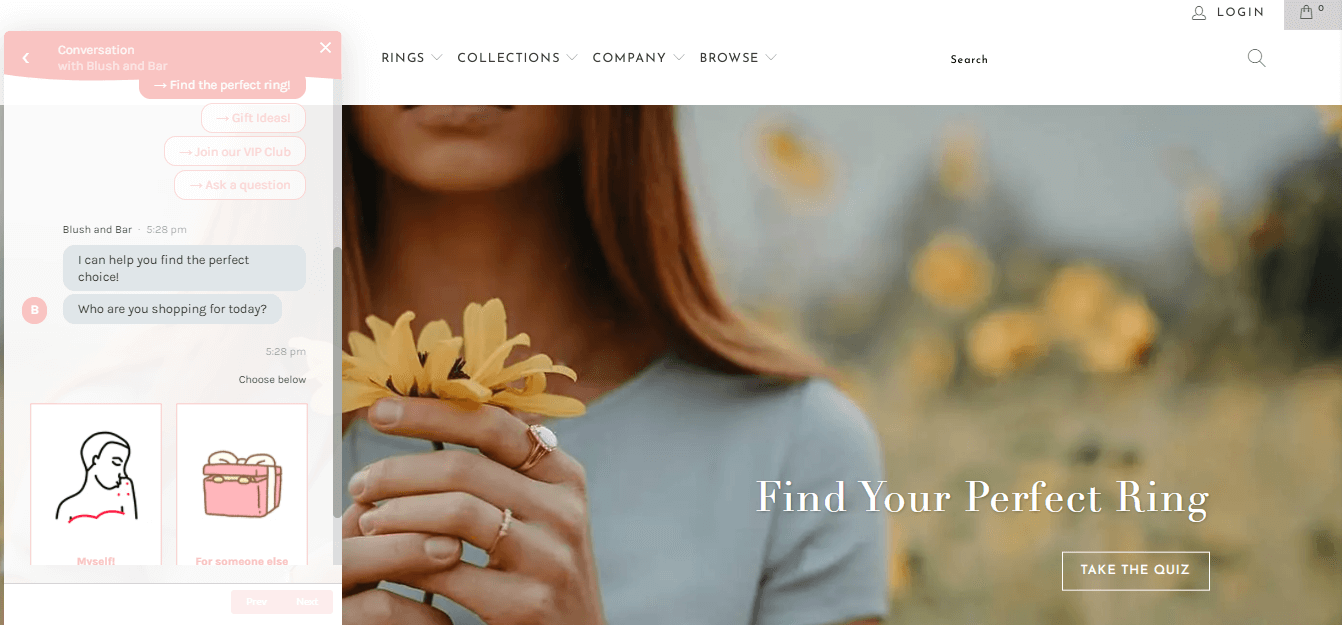Open the COMPANY dropdown menu
Image resolution: width=1342 pixels, height=625 pixels.
(638, 58)
